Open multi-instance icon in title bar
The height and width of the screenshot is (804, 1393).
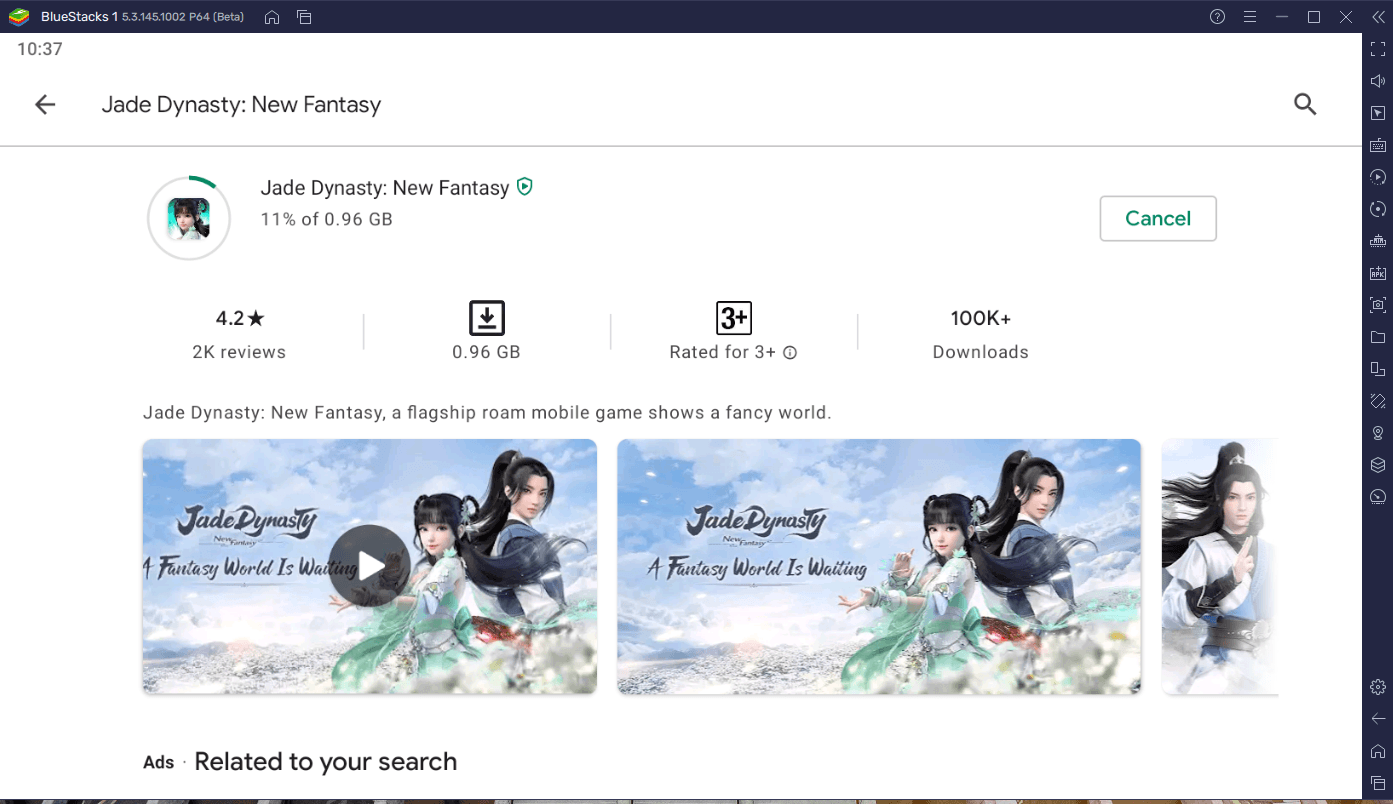(x=304, y=17)
